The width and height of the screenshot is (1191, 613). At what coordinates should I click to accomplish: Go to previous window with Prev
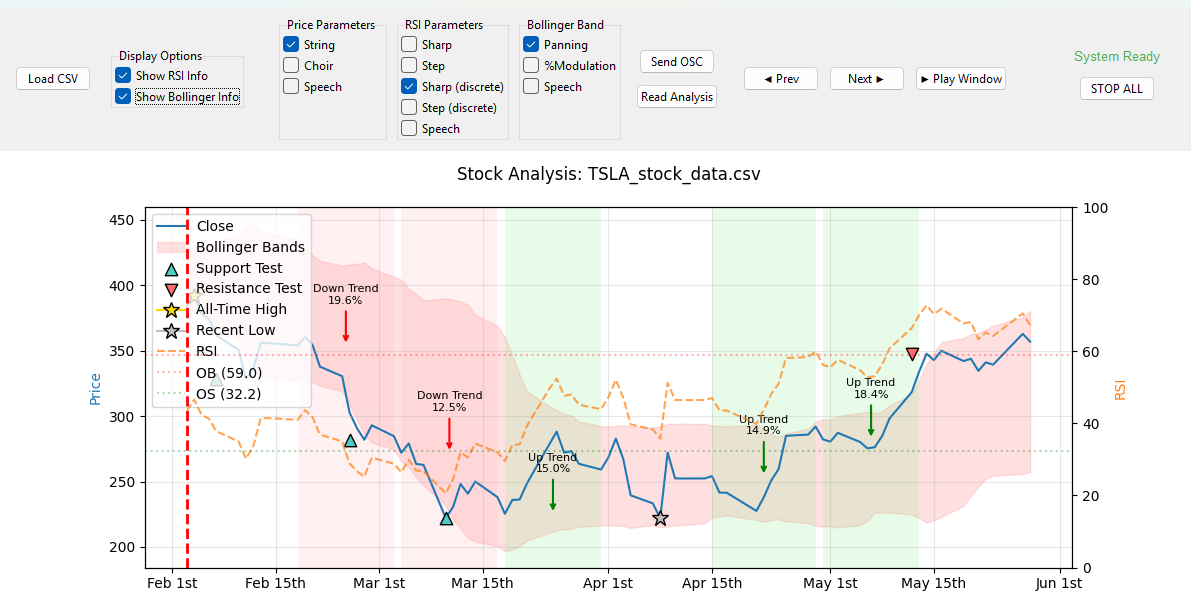(x=780, y=79)
